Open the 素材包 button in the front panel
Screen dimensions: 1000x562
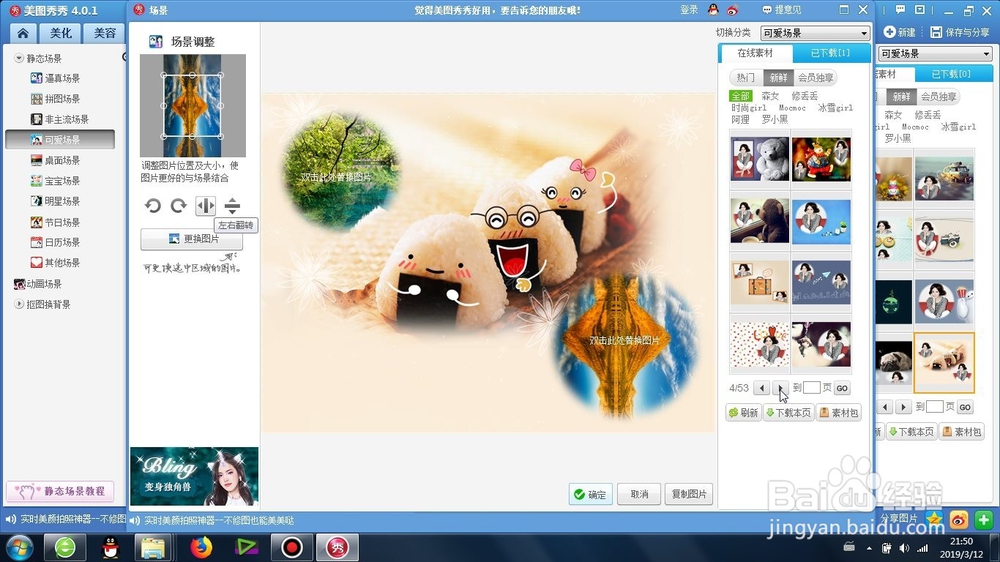839,413
